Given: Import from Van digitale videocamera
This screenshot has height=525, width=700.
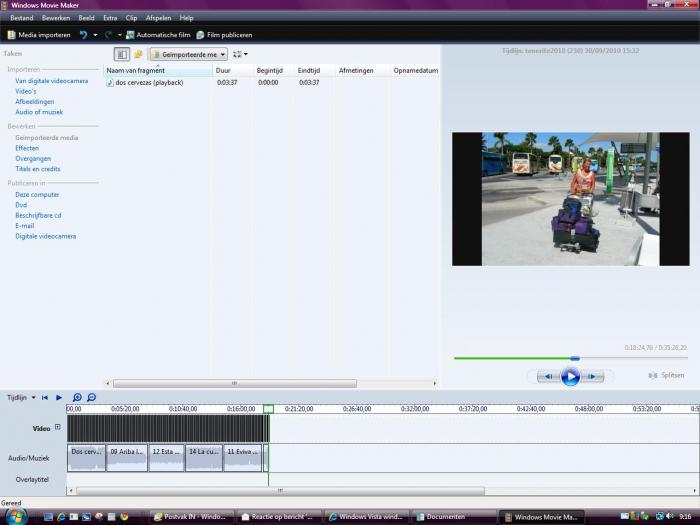Looking at the screenshot, I should coord(51,81).
